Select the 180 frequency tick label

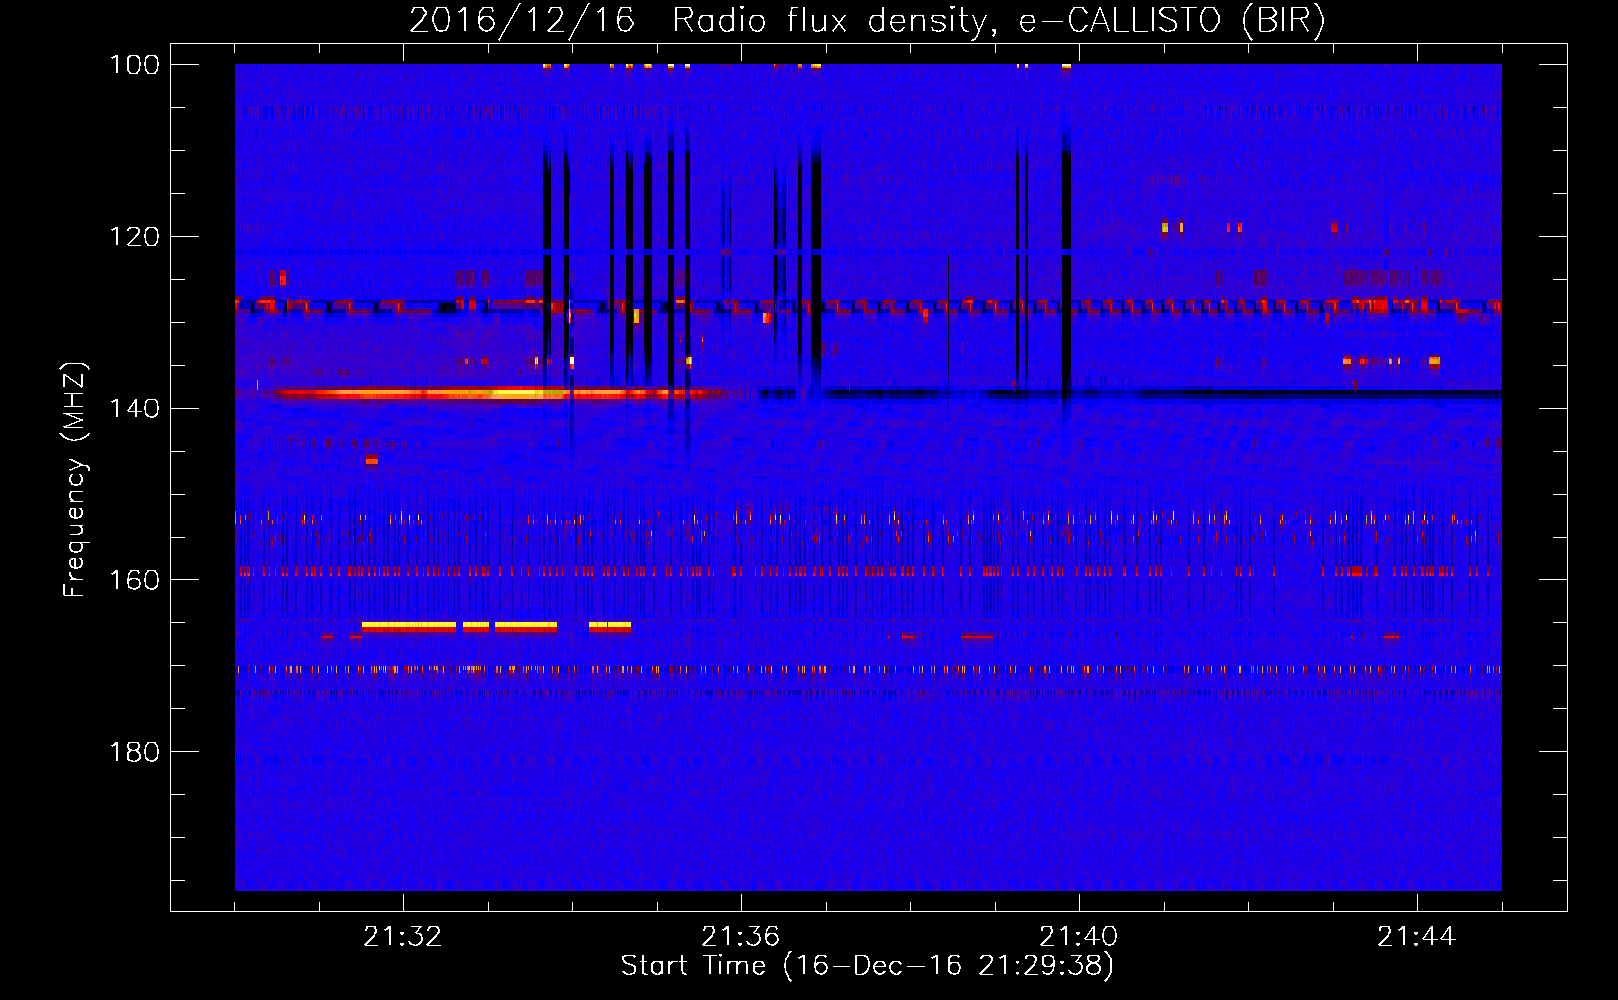point(135,752)
